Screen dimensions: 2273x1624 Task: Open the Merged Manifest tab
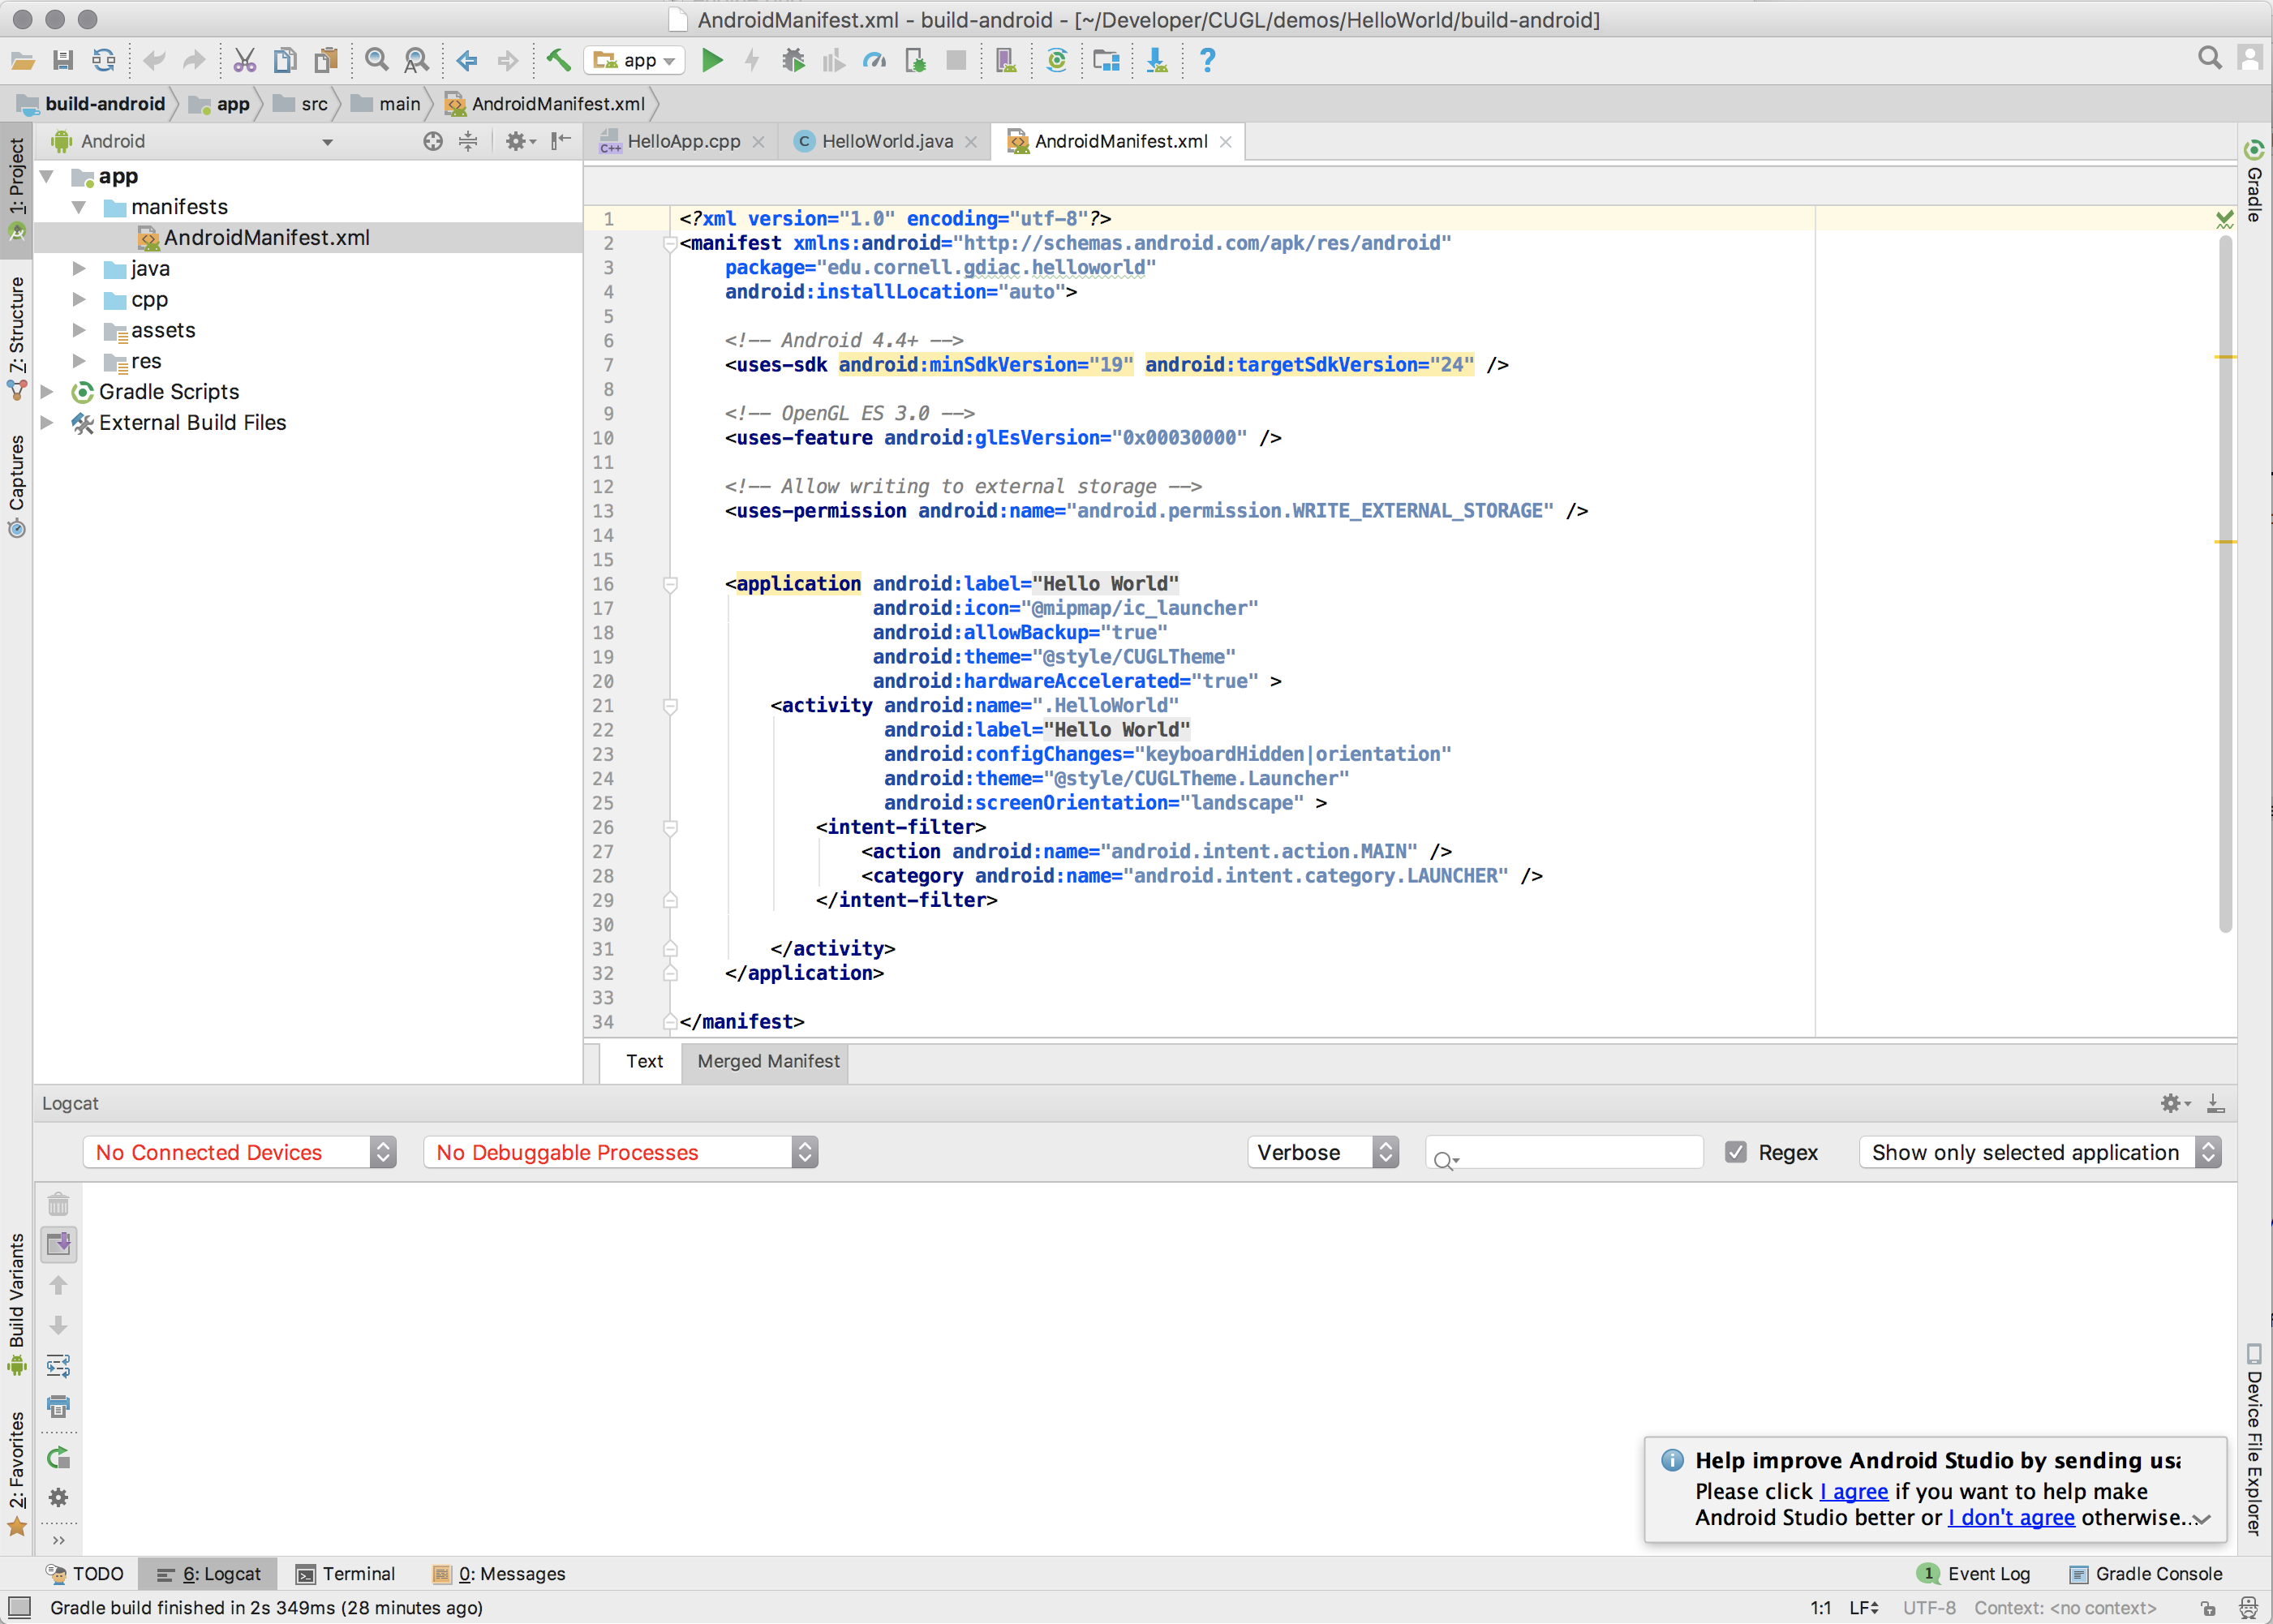point(767,1061)
